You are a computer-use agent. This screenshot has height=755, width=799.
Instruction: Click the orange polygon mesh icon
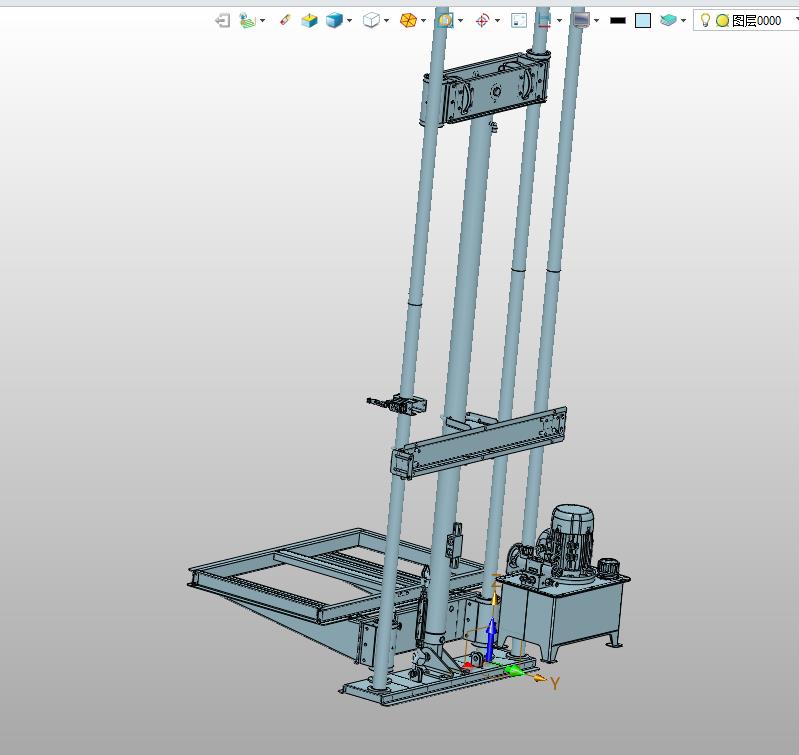click(x=408, y=20)
